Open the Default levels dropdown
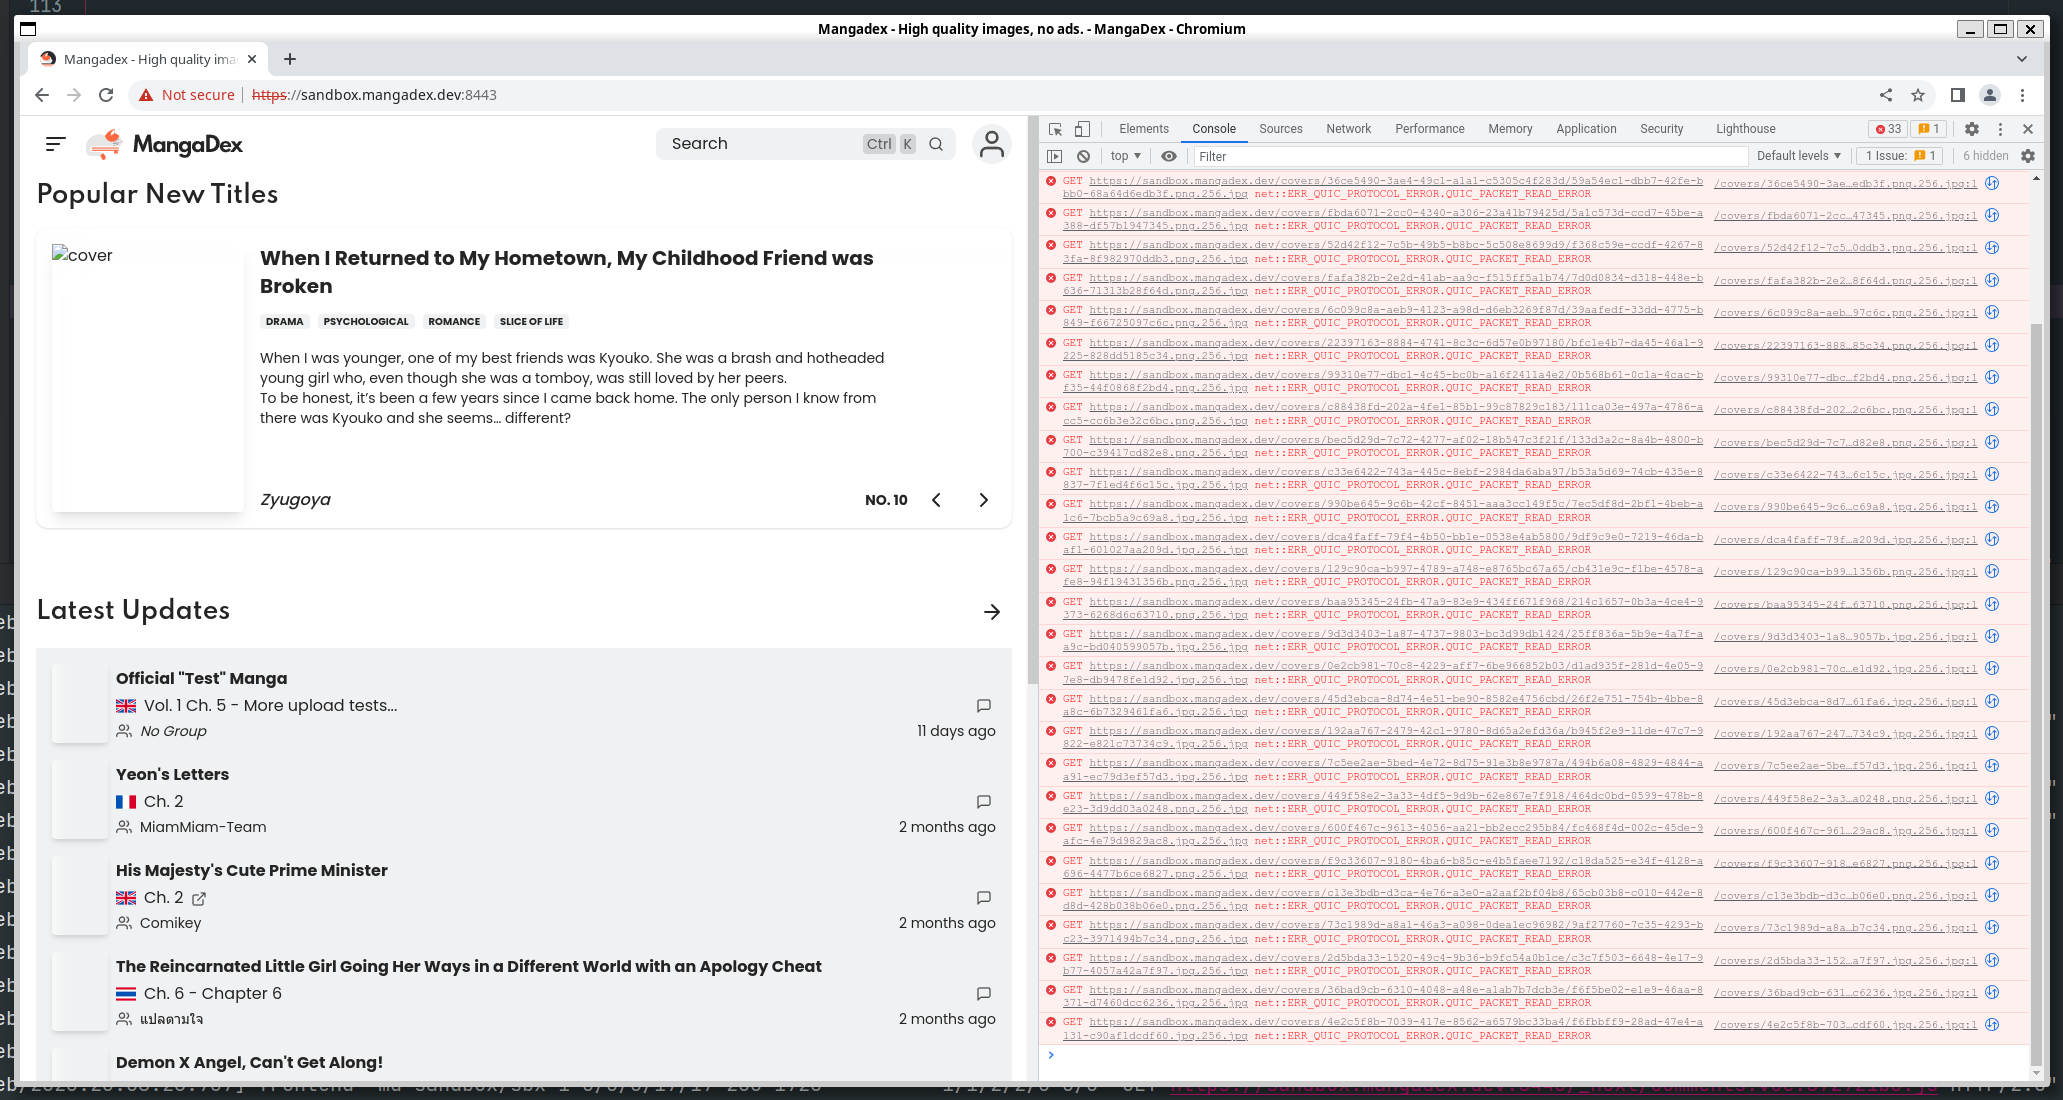Viewport: 2063px width, 1100px height. [x=1797, y=156]
